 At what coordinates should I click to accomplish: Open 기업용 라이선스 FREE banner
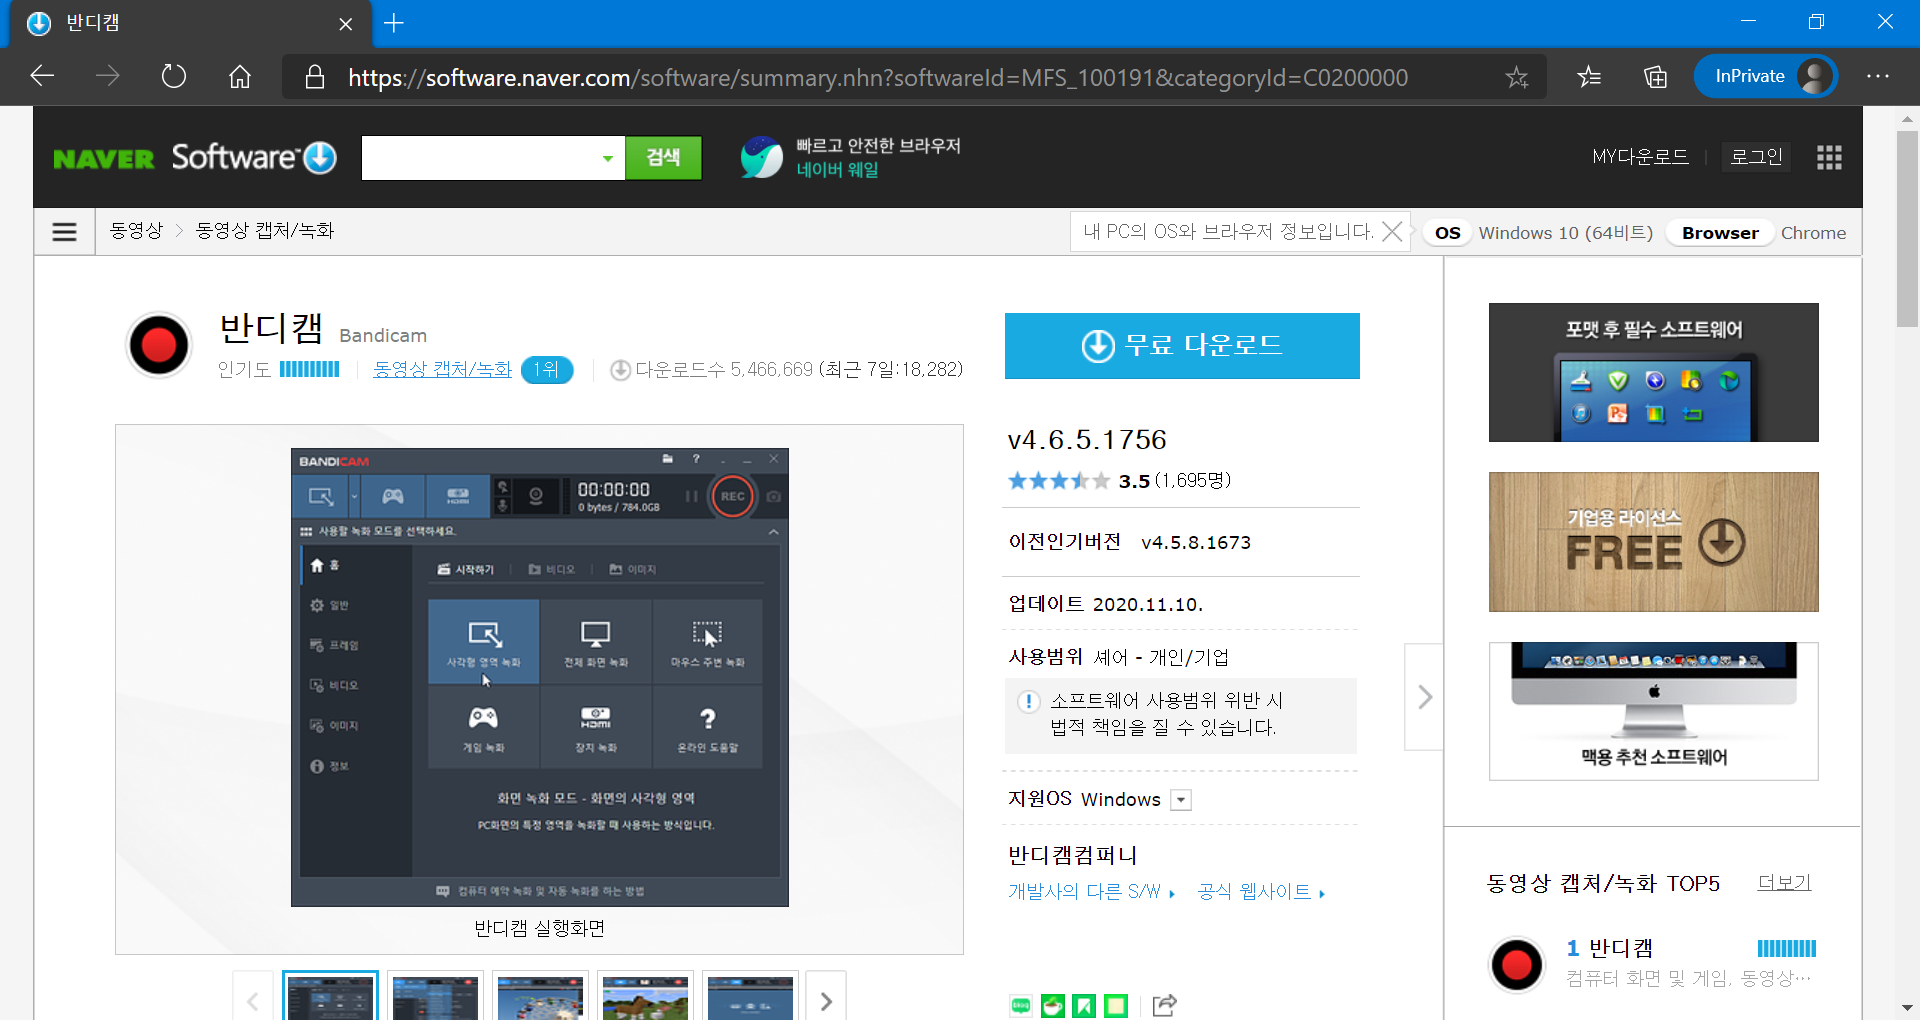click(1653, 542)
